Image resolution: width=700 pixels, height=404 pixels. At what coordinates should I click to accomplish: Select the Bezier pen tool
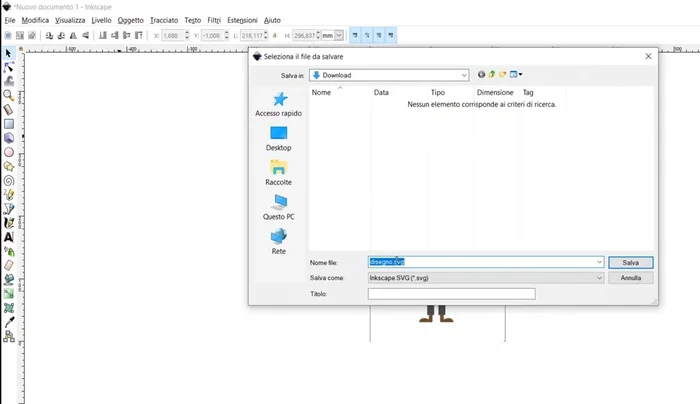coord(8,209)
